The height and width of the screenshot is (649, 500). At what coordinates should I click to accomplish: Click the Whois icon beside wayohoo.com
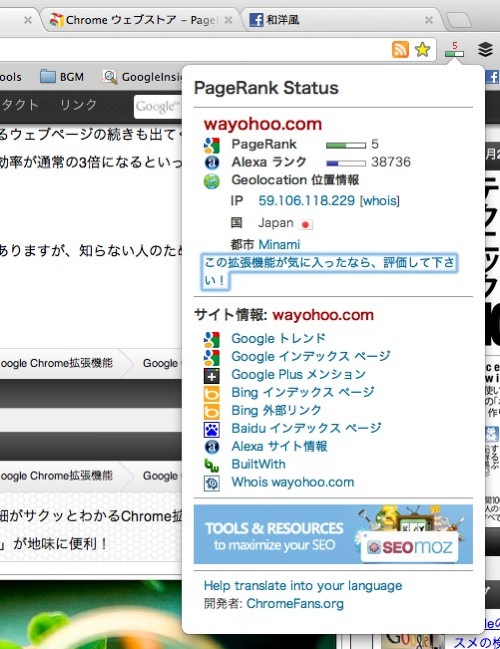point(212,483)
